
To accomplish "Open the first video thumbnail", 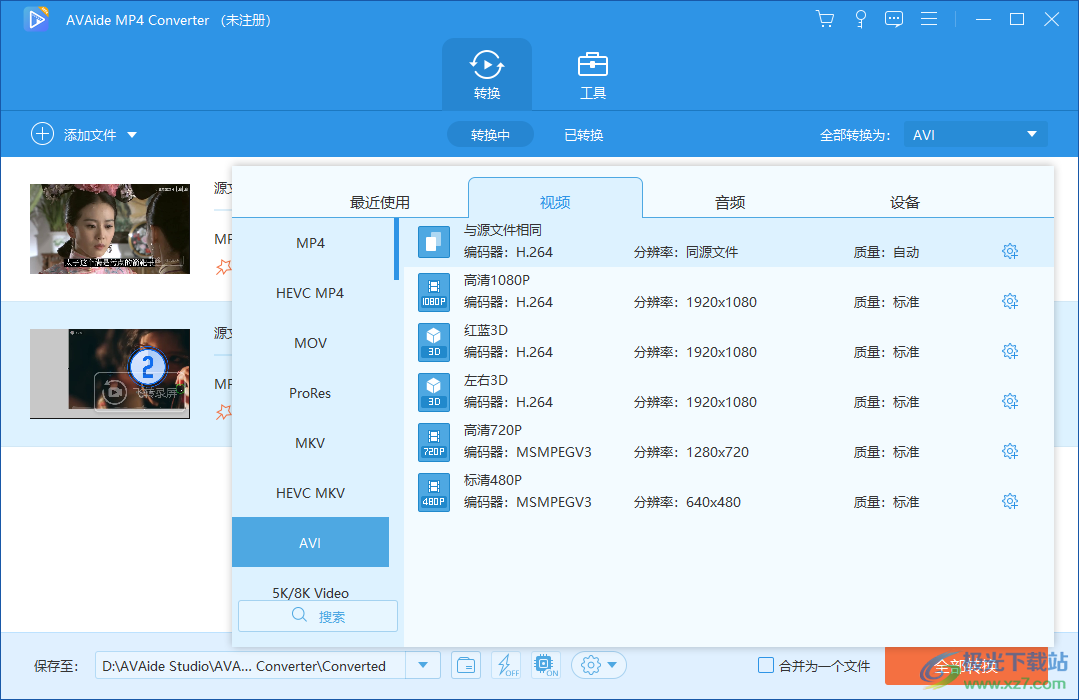I will (x=110, y=229).
